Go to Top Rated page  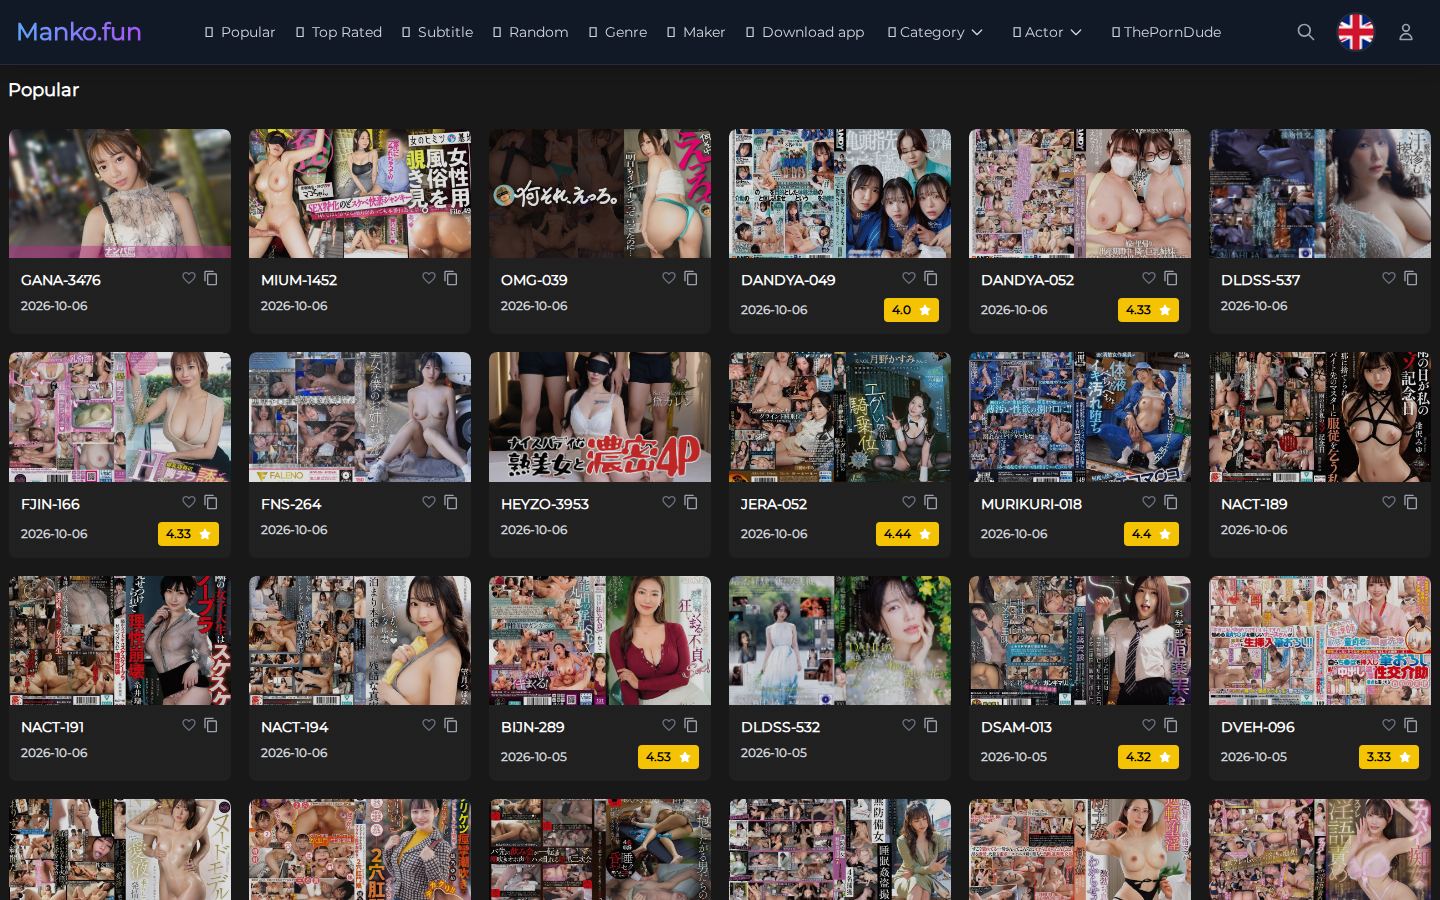tap(338, 32)
